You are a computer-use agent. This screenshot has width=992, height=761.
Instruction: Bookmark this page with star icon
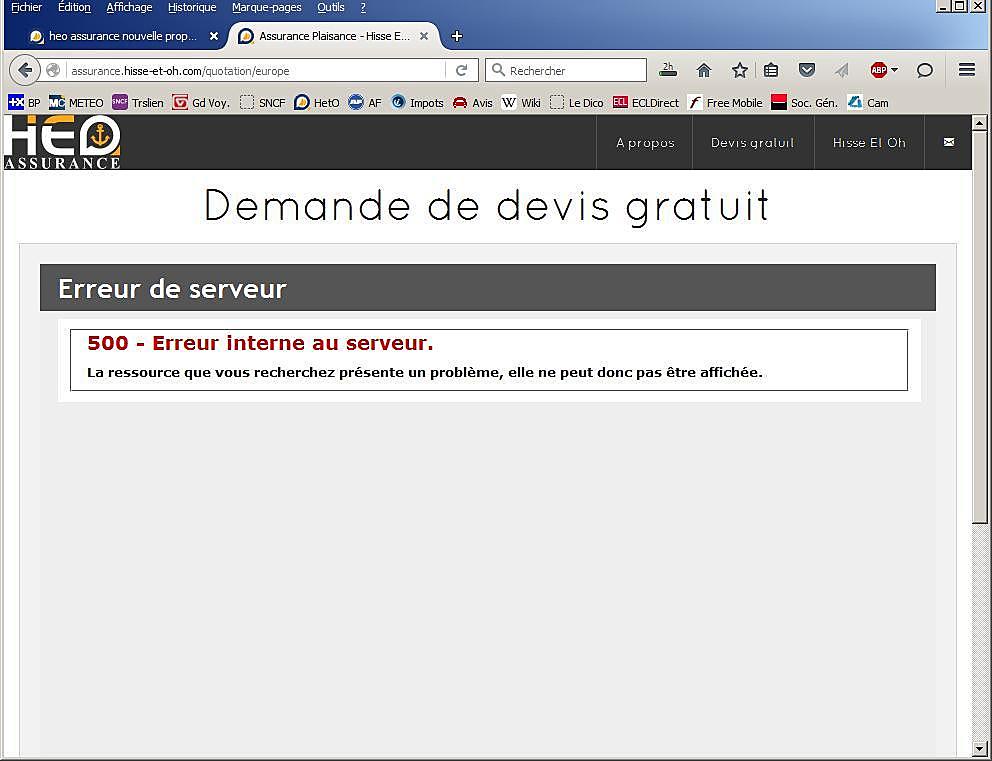click(739, 70)
